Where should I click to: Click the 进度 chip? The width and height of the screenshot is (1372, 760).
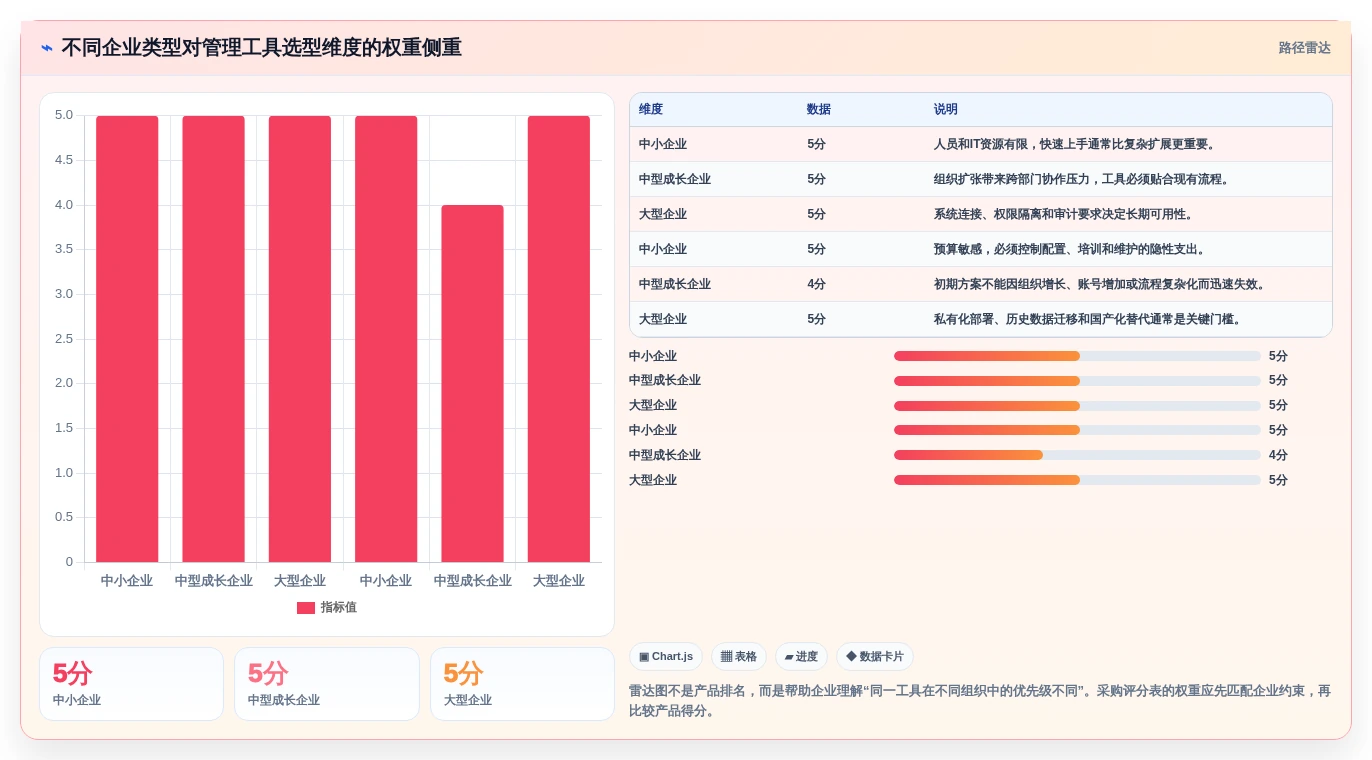click(x=801, y=657)
